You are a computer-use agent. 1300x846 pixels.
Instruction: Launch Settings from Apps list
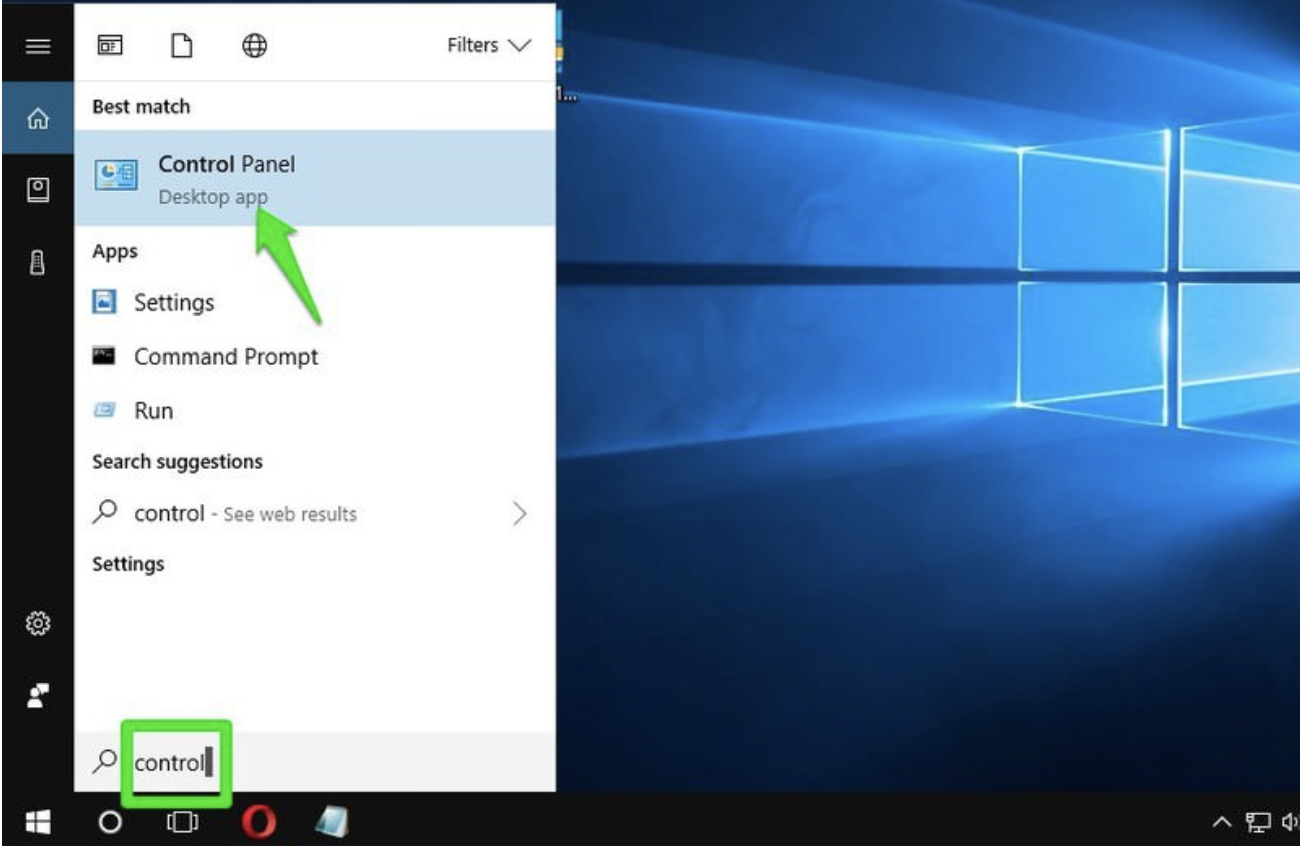point(174,302)
